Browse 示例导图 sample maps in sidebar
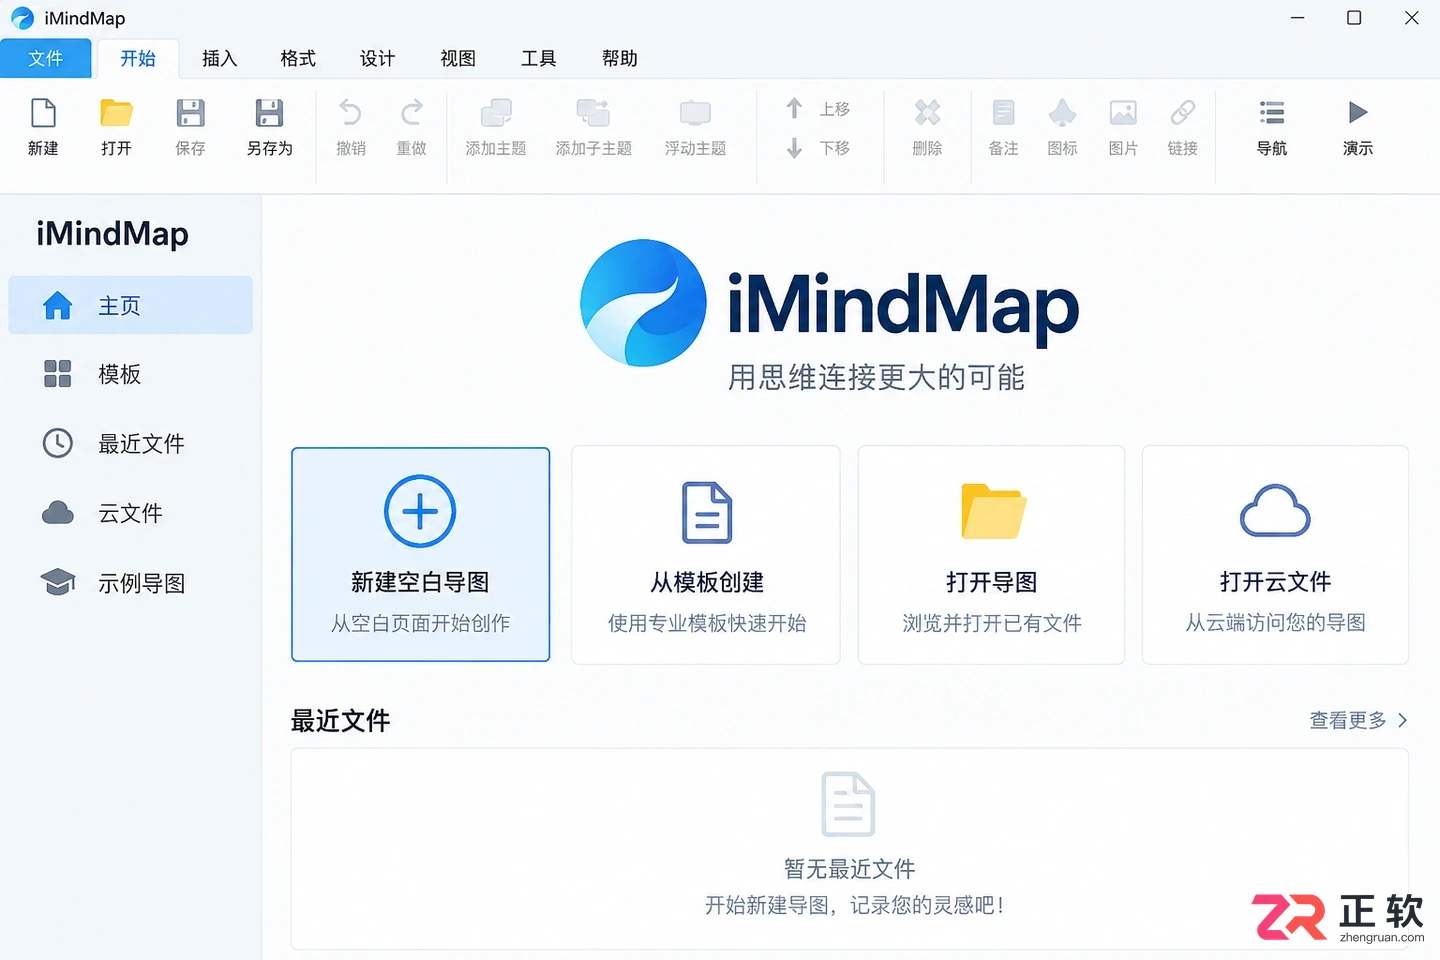This screenshot has width=1440, height=960. click(x=130, y=583)
